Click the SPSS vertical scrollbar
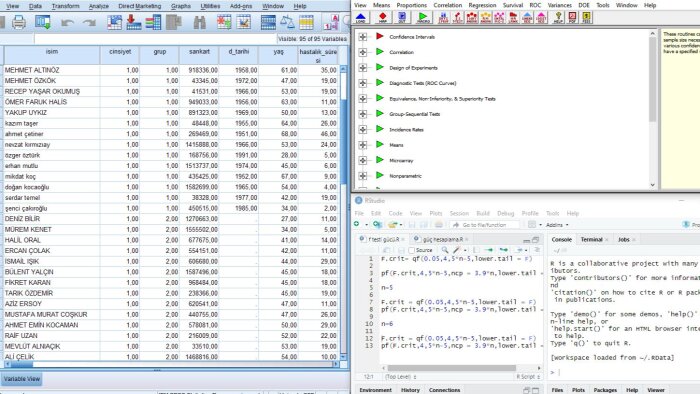 [344, 213]
